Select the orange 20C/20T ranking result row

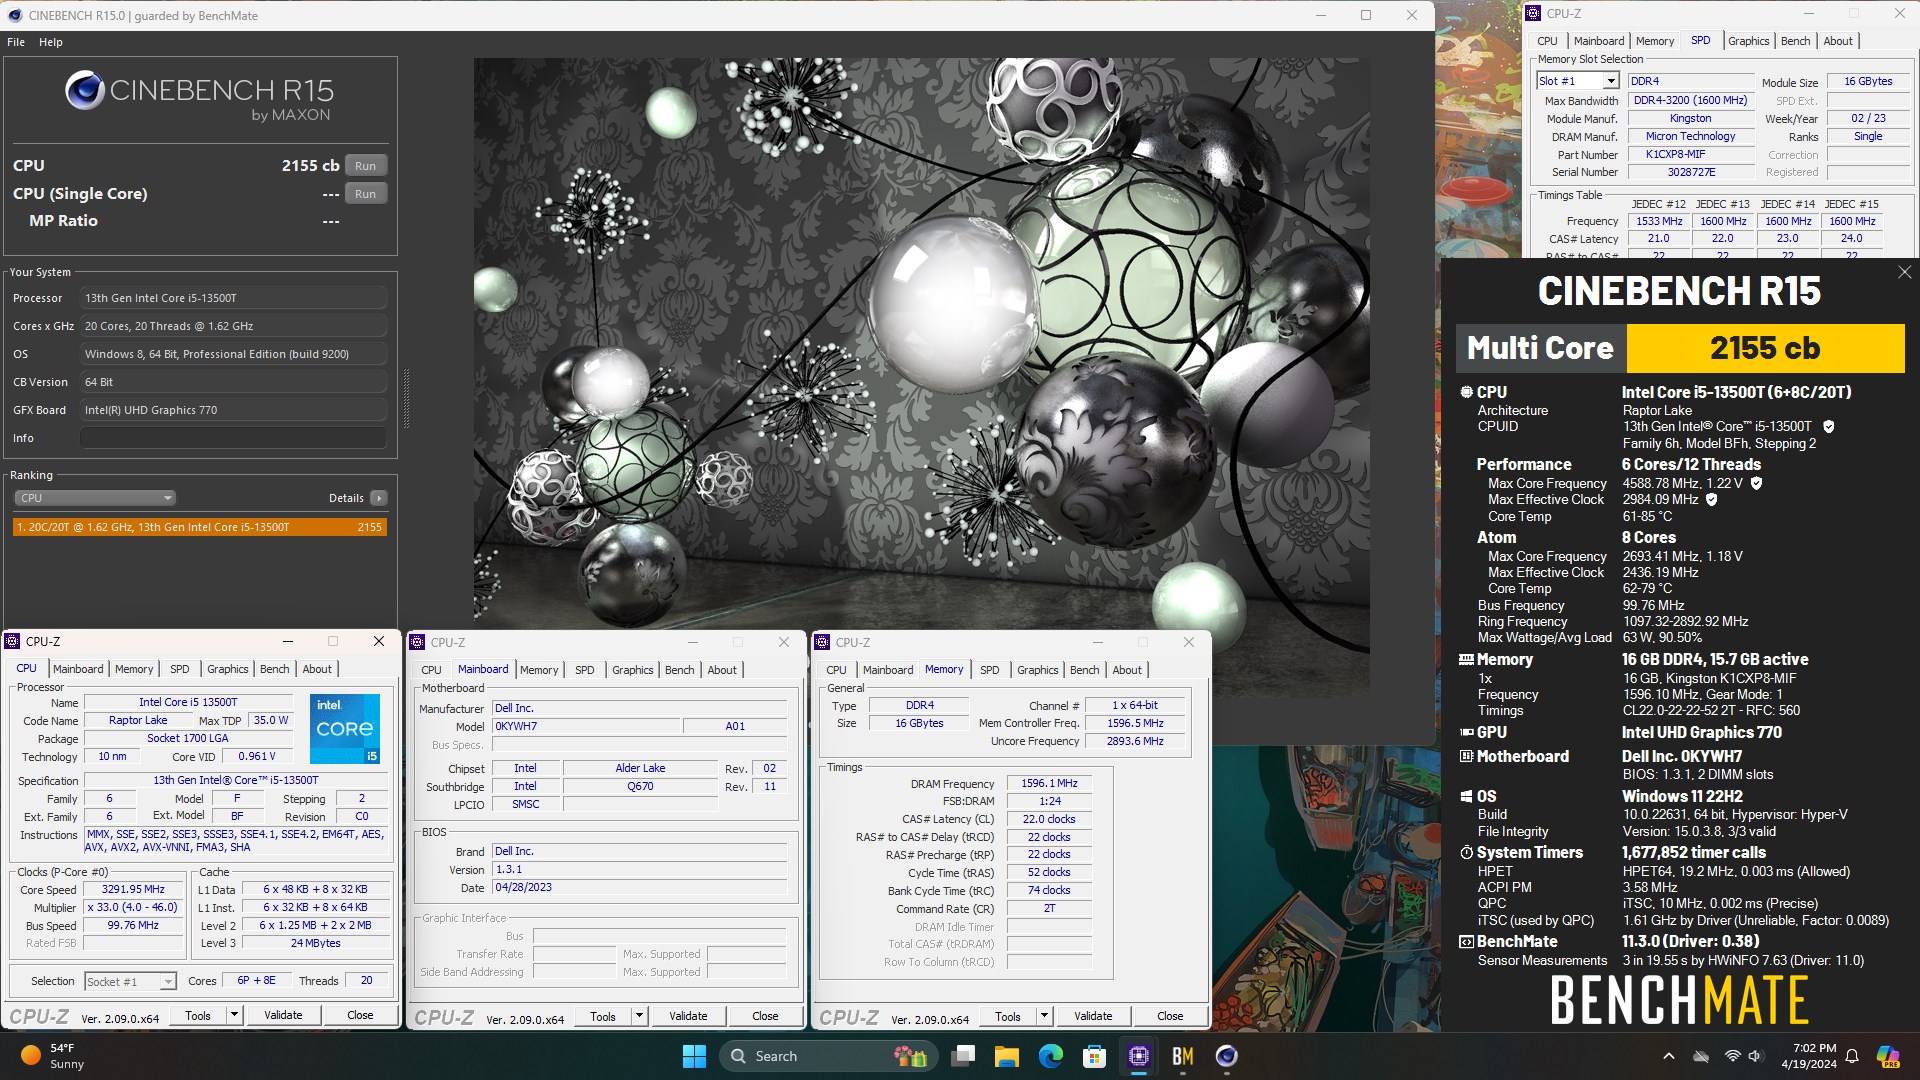click(199, 527)
